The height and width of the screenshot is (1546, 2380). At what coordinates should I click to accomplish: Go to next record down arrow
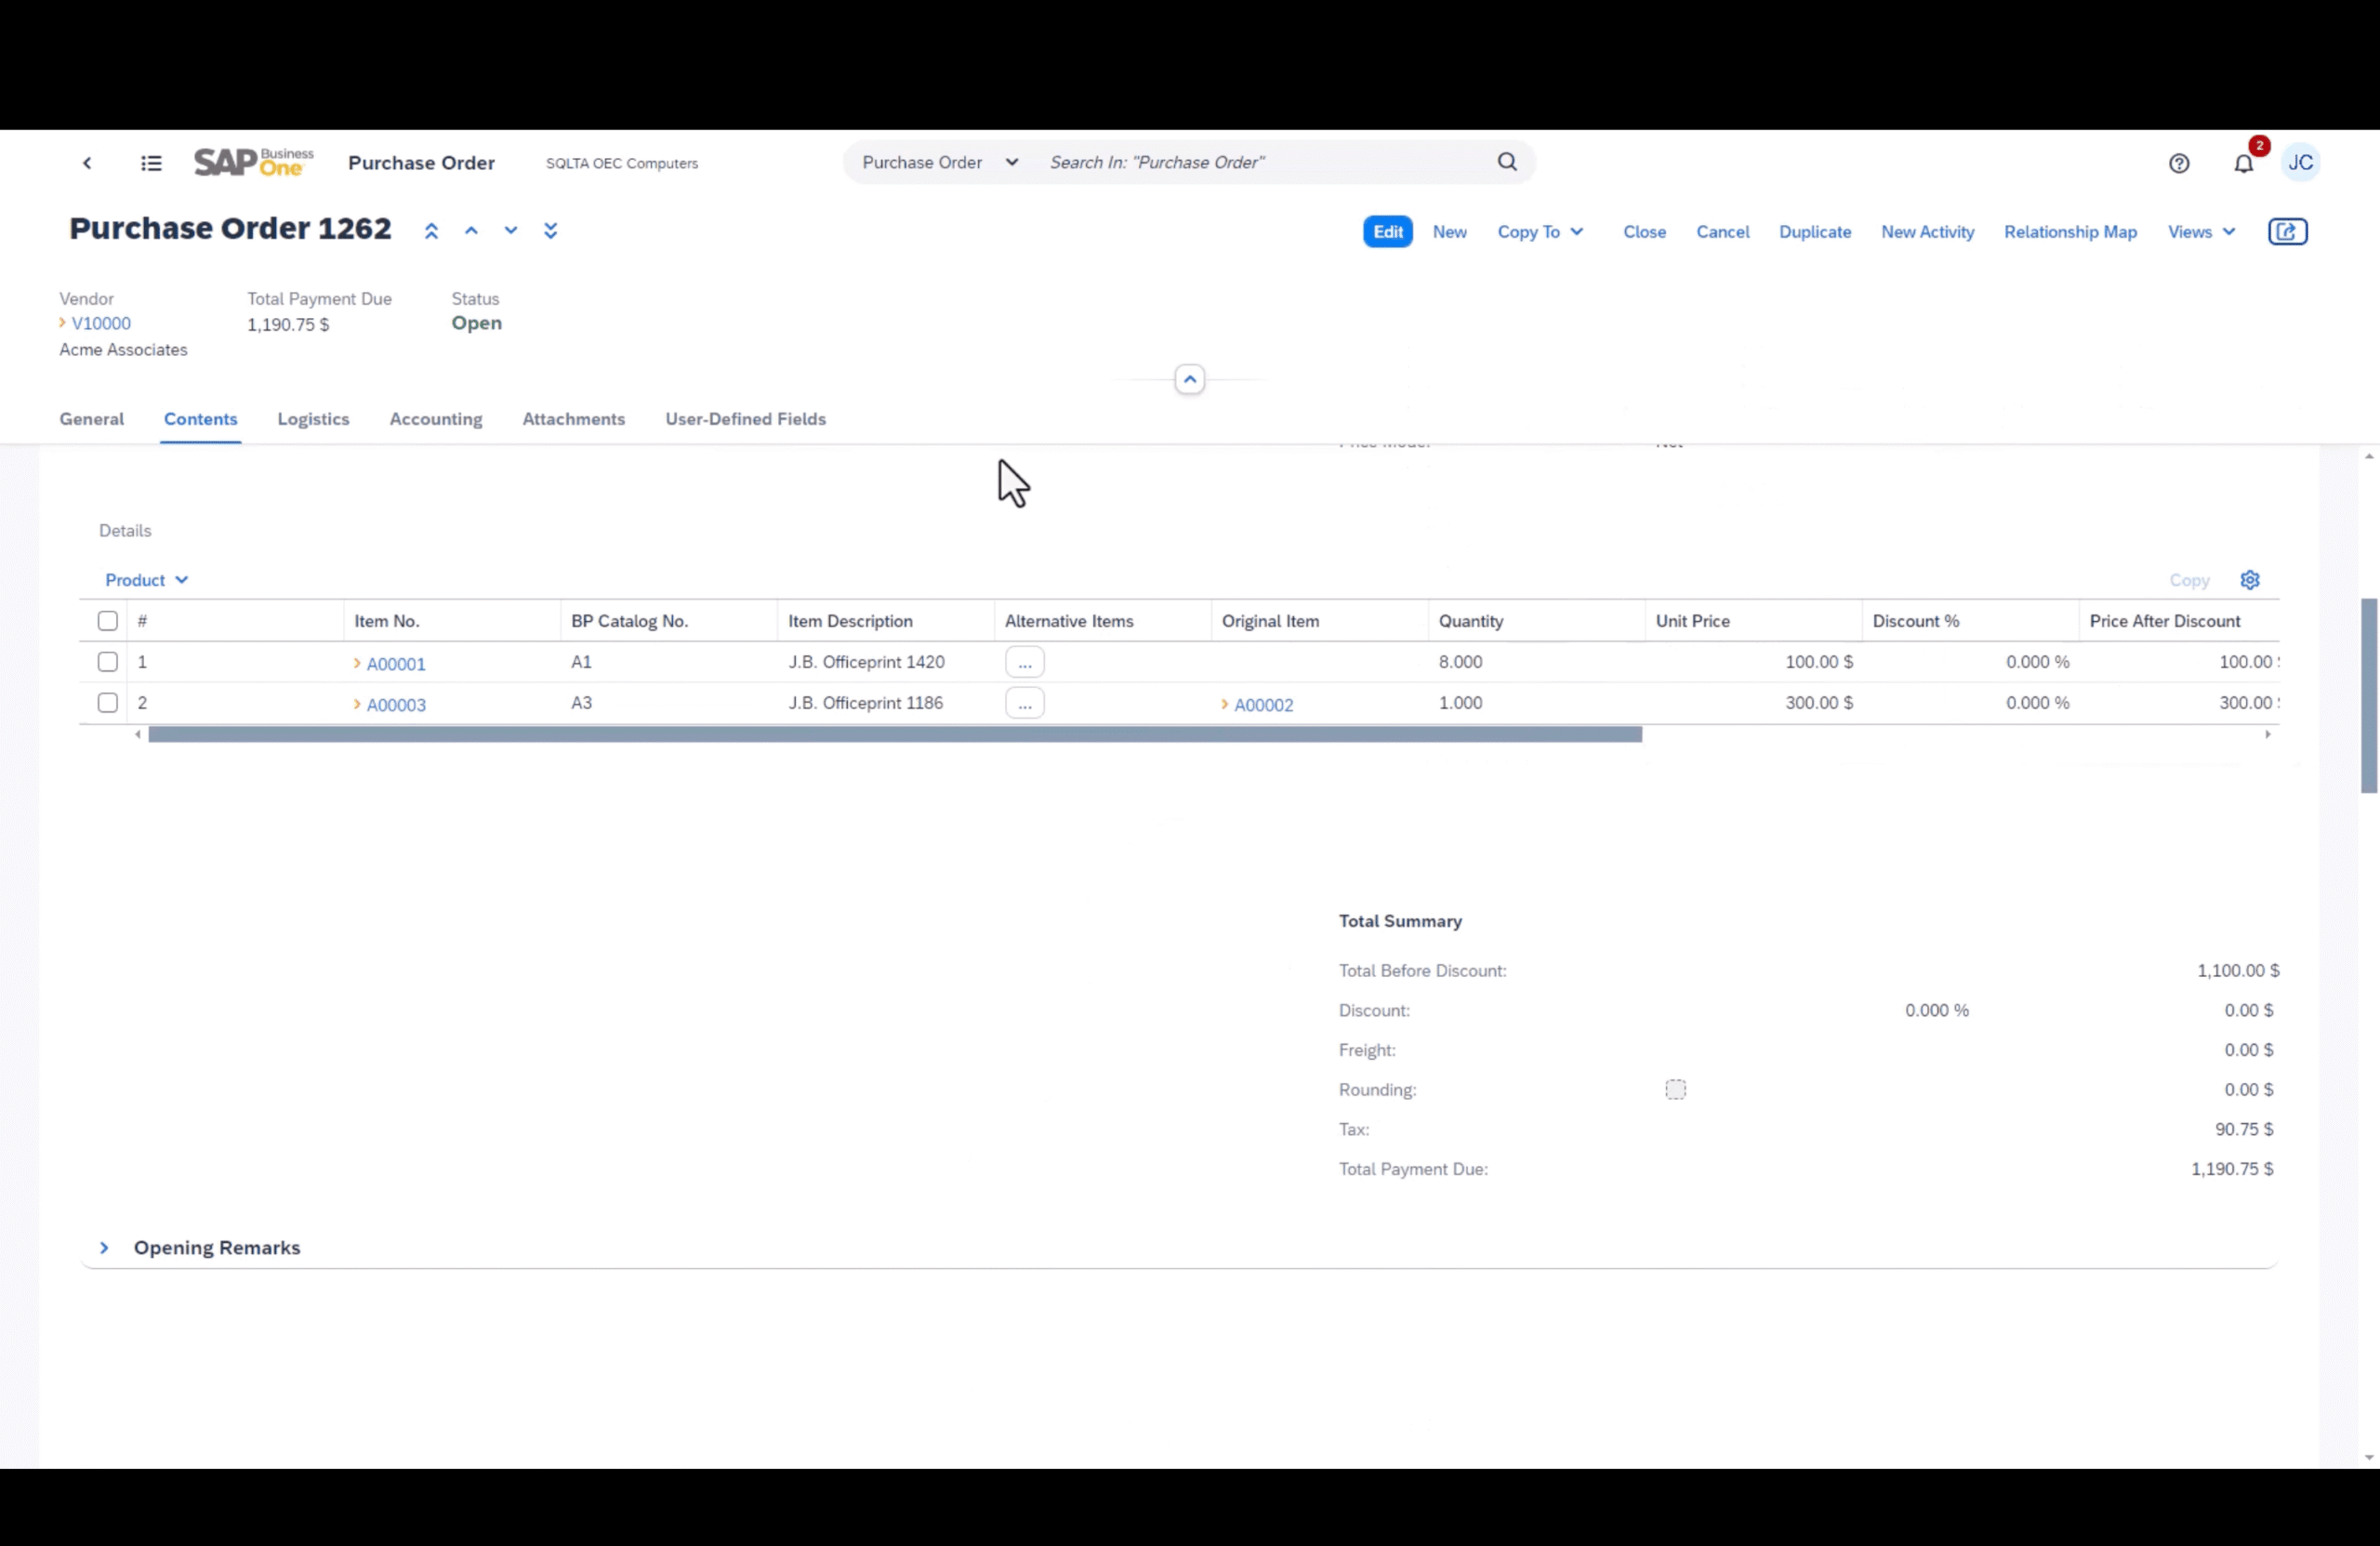[x=511, y=231]
